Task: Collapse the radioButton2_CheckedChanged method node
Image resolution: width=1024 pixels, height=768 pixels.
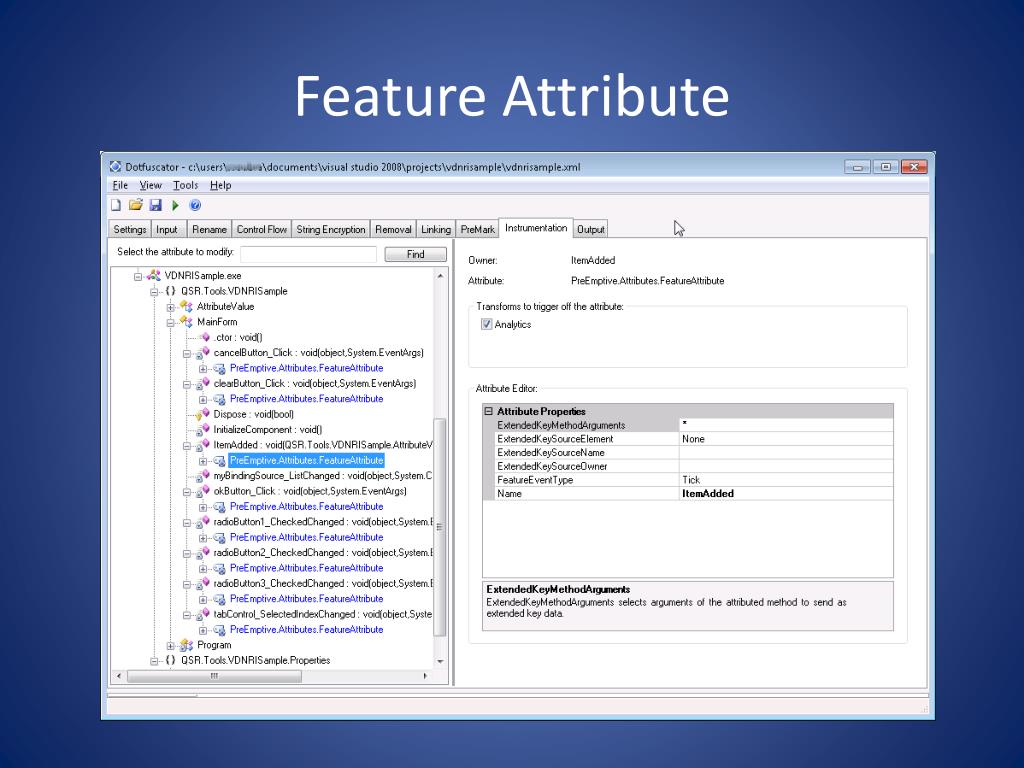Action: pyautogui.click(x=187, y=553)
